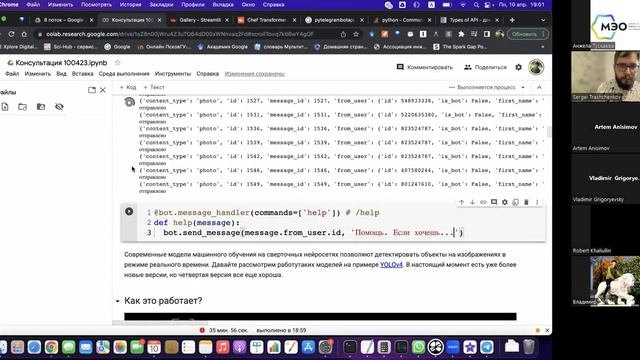Open a new Chrome tab
640x360 pixels.
pyautogui.click(x=512, y=20)
